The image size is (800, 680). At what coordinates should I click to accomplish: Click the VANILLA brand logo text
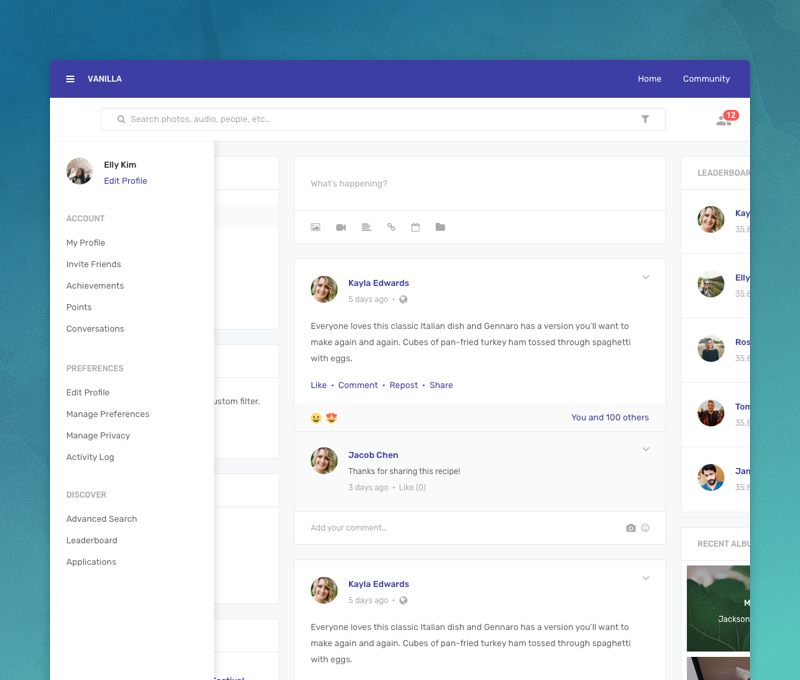point(105,79)
